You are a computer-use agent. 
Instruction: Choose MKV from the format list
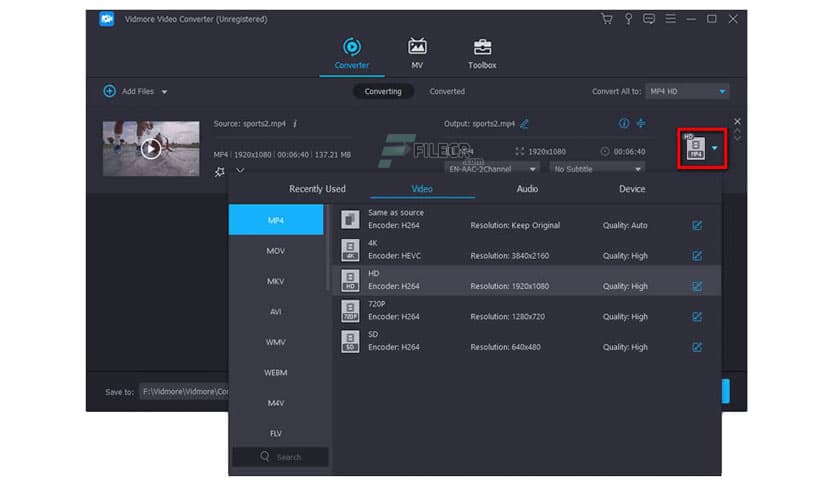pos(276,281)
